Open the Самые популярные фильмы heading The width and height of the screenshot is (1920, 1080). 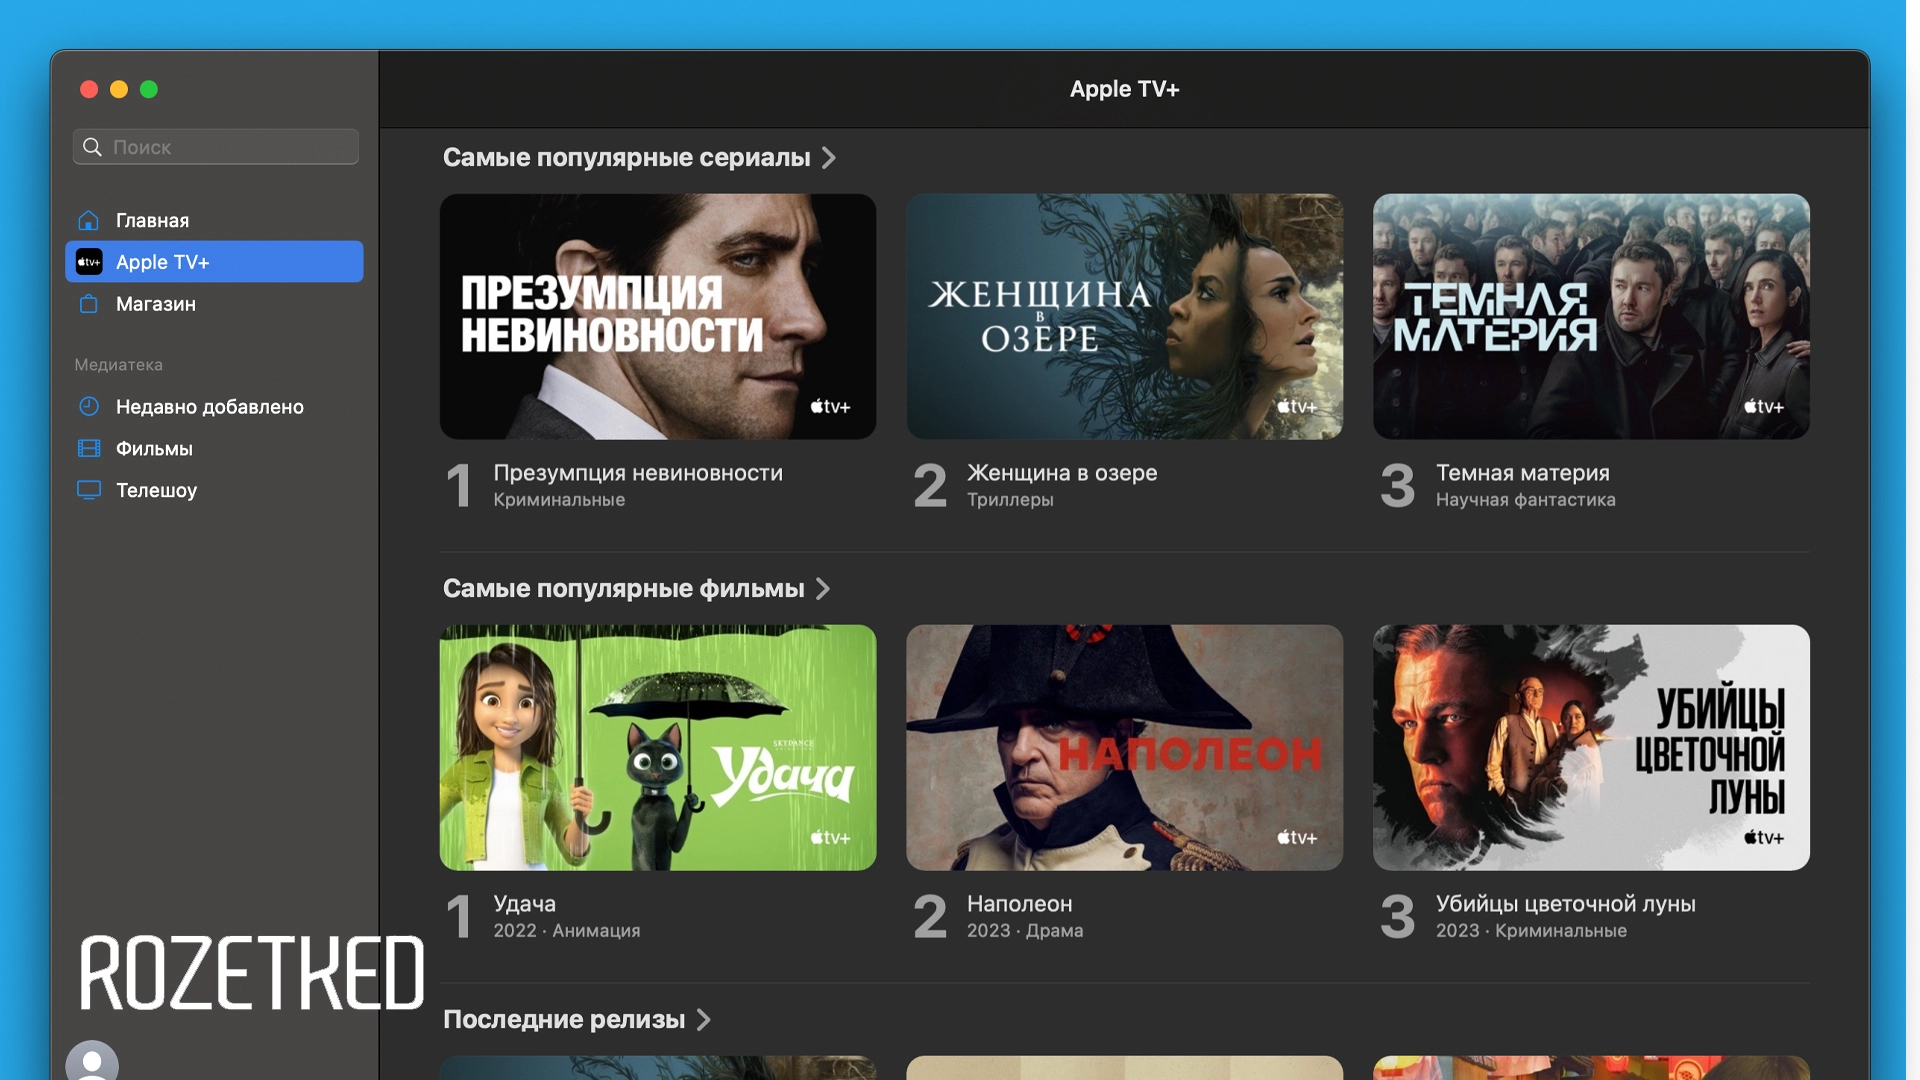coord(623,589)
